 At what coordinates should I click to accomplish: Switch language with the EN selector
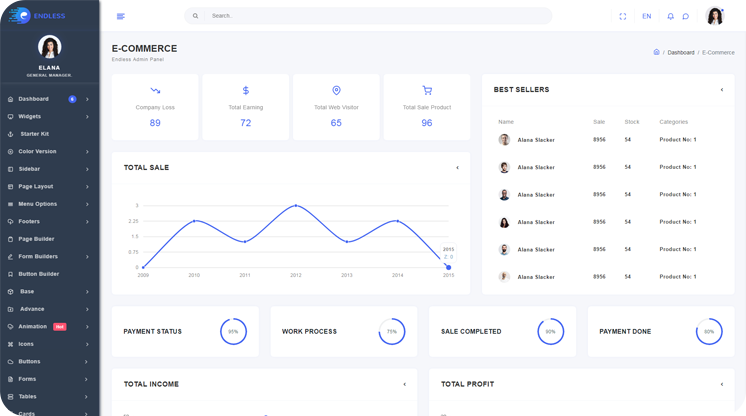click(646, 16)
